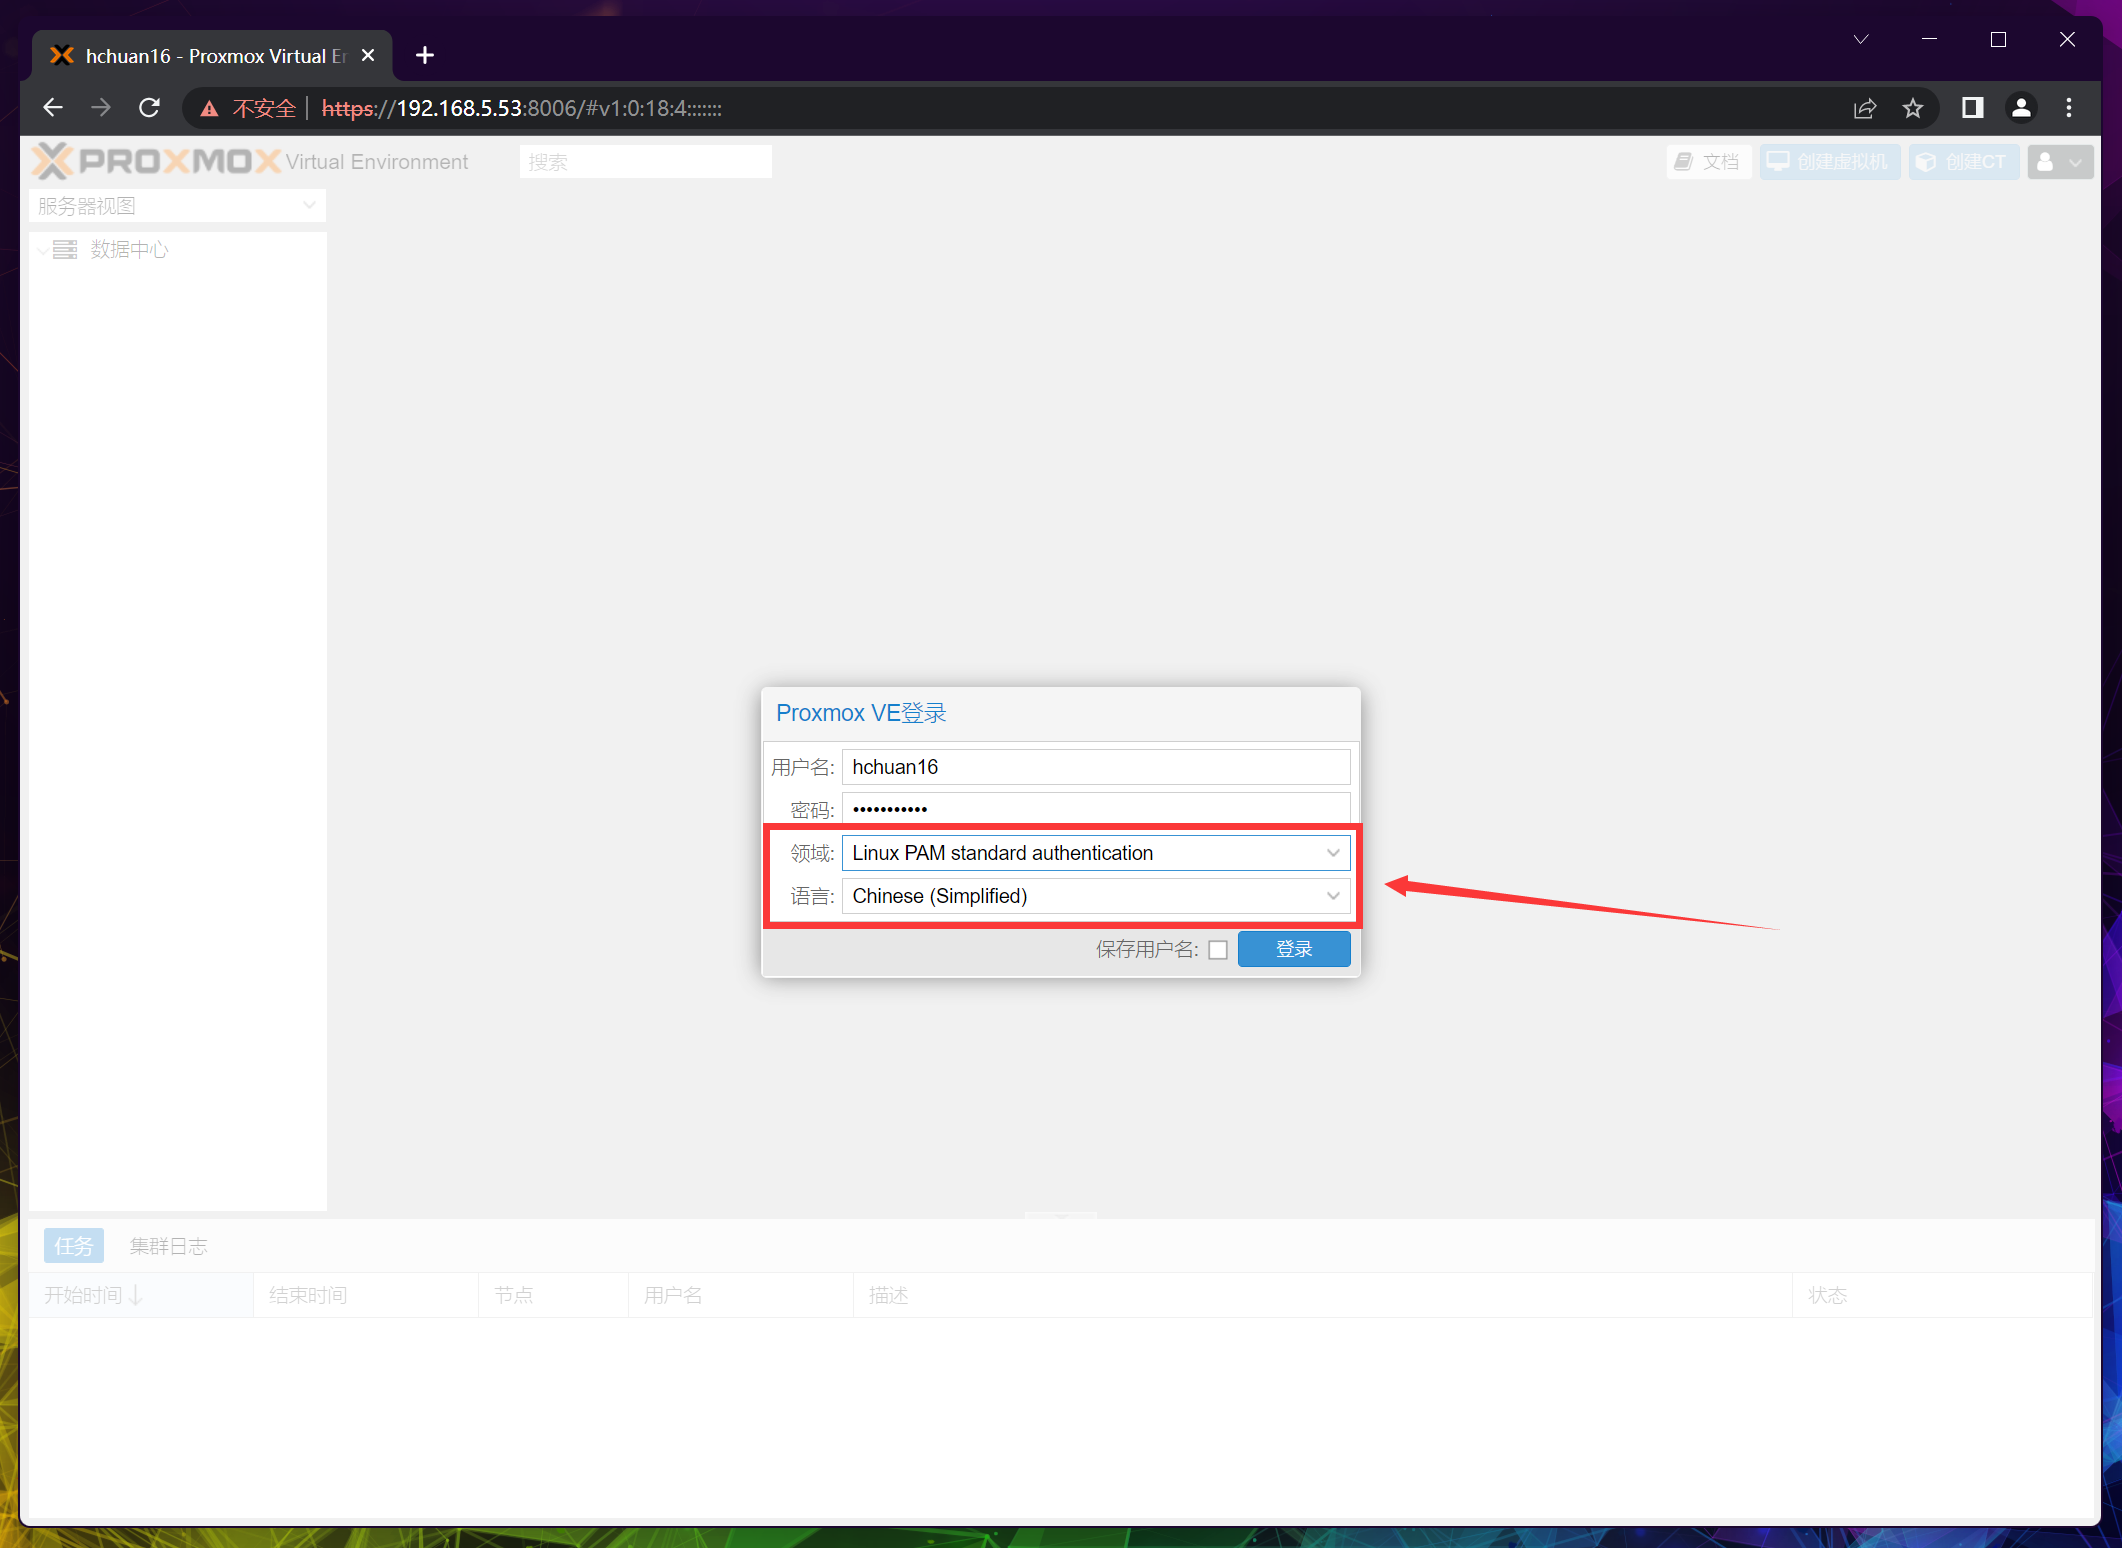Click the browser back arrow
Screen dimensions: 2122x1548
pyautogui.click(x=53, y=108)
